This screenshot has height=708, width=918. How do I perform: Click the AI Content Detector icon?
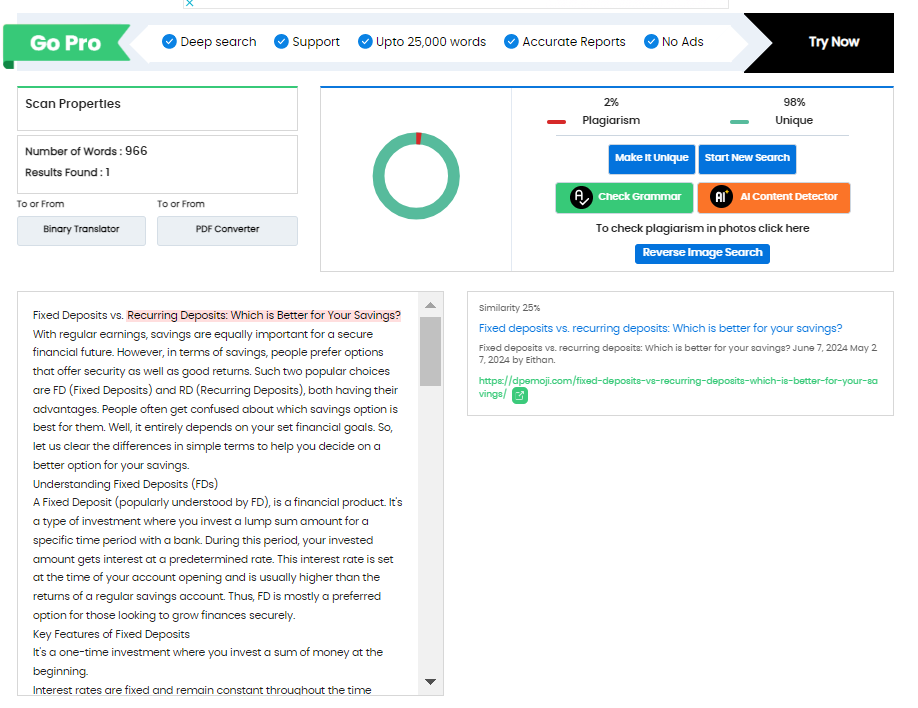pyautogui.click(x=721, y=197)
